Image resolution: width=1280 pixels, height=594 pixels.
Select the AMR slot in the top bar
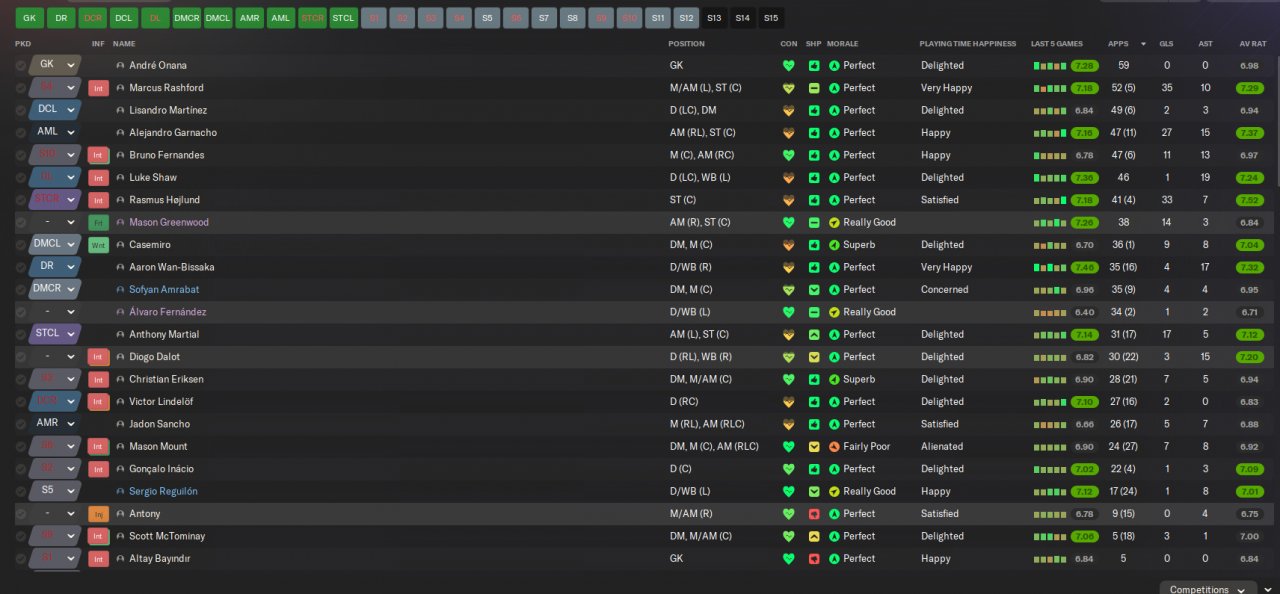[x=249, y=18]
